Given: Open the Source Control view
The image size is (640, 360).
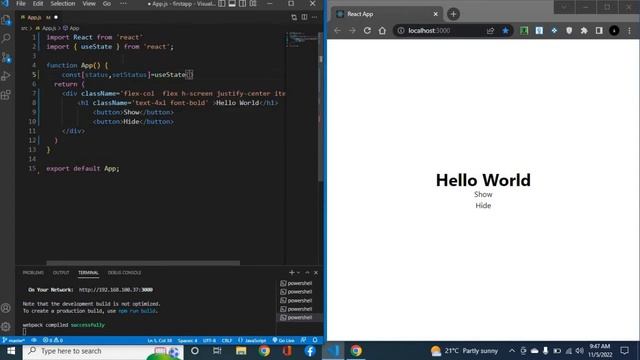Looking at the screenshot, I should click(6, 57).
